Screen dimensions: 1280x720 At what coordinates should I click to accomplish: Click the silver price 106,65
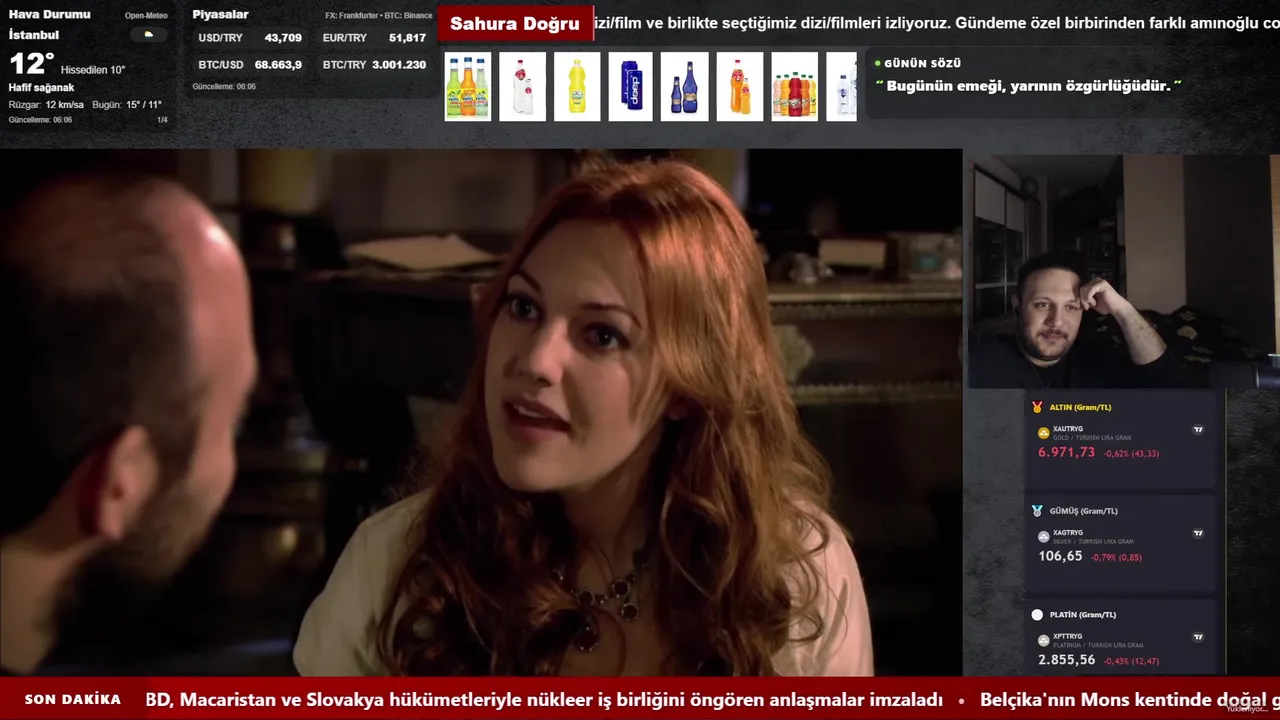[1060, 557]
